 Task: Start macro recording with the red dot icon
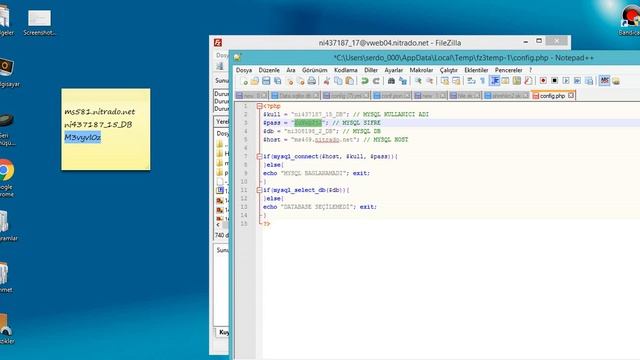[x=543, y=81]
